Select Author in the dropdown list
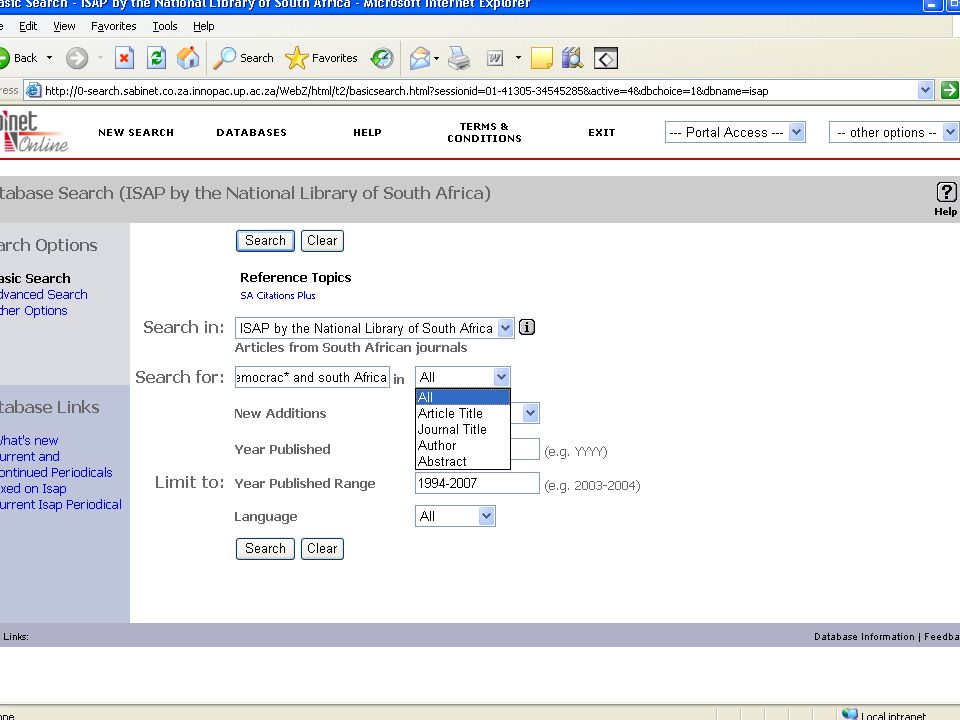Image resolution: width=960 pixels, height=720 pixels. click(462, 445)
